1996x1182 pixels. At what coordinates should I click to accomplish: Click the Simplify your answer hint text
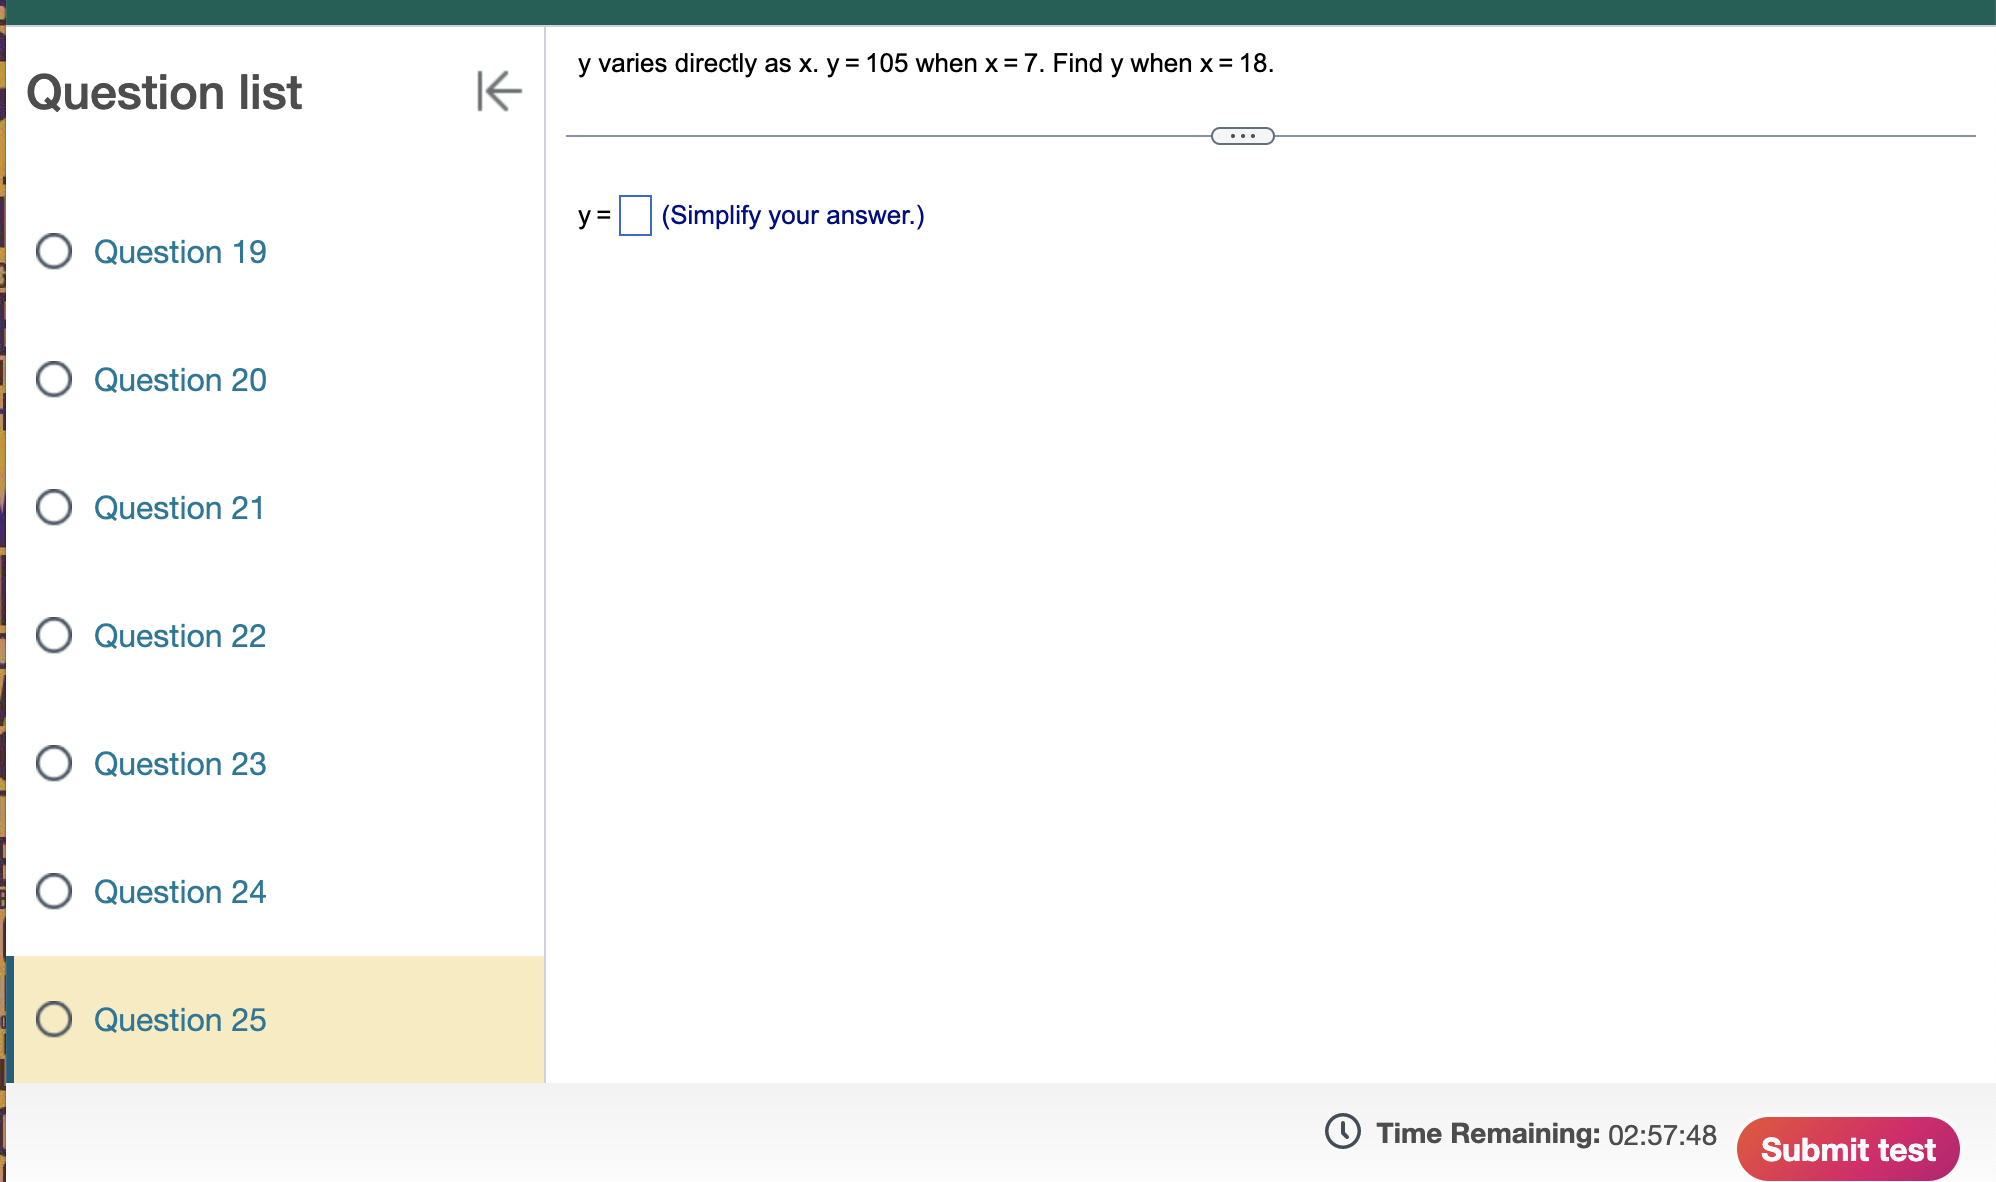pos(793,214)
